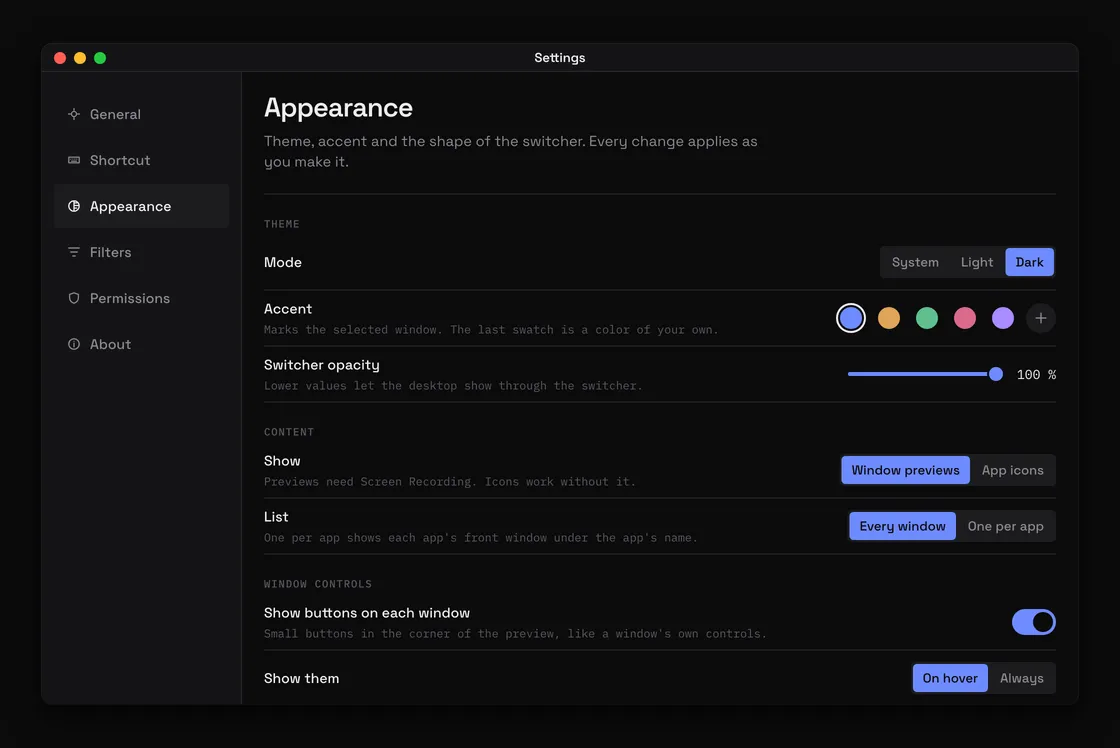Image resolution: width=1120 pixels, height=748 pixels.
Task: Select the Appearance section label
Action: pyautogui.click(x=130, y=206)
